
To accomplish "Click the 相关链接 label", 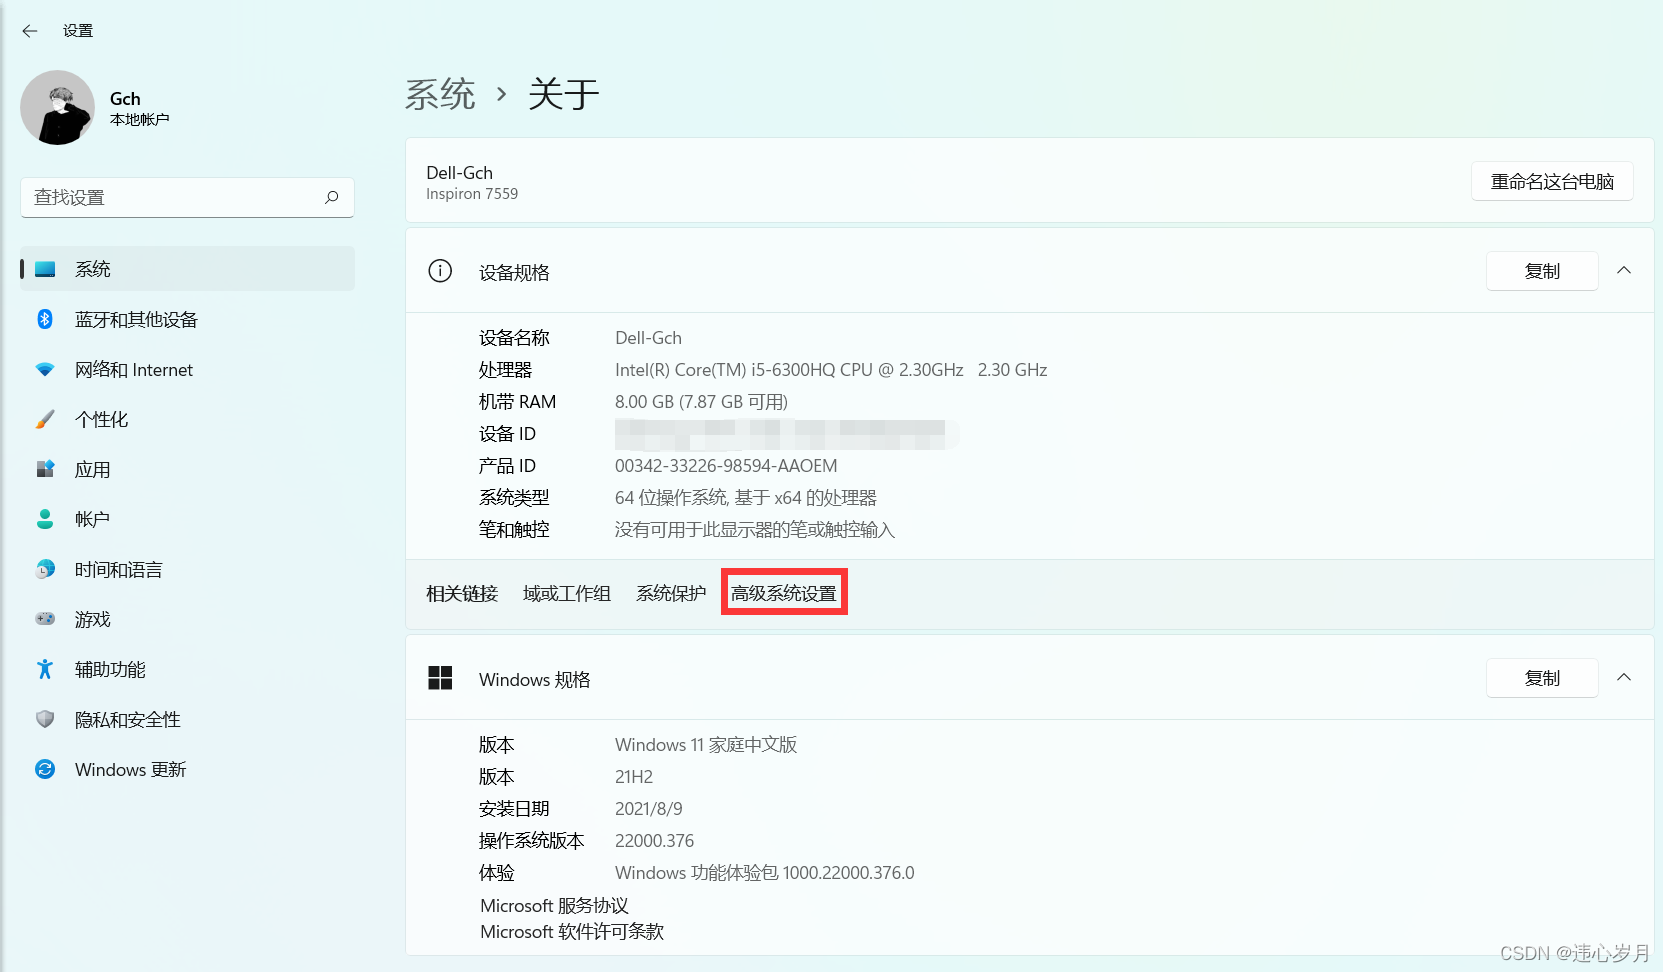I will [x=462, y=594].
